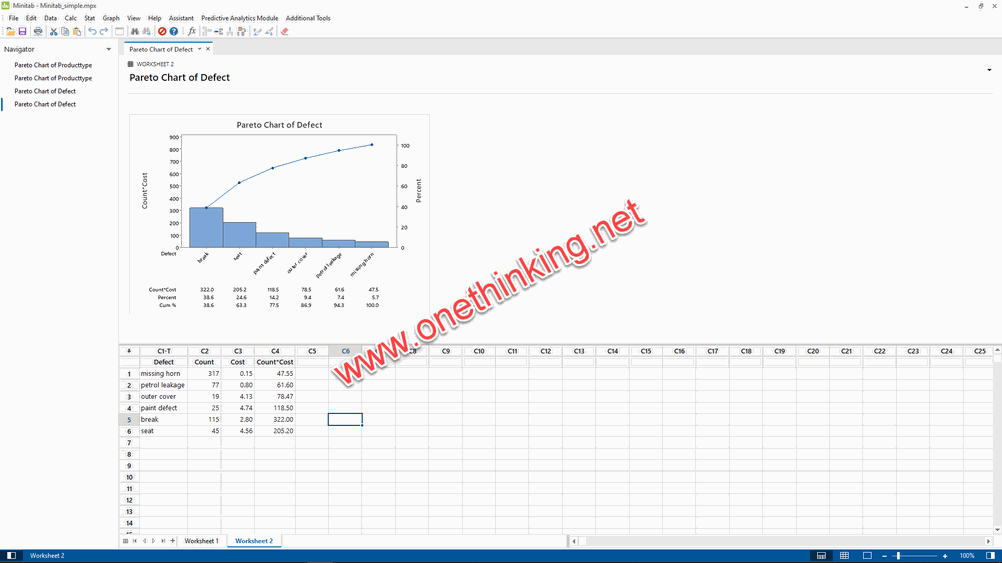Screen dimensions: 1002x563
Task: Switch to output-only view in status bar
Action: coord(867,555)
